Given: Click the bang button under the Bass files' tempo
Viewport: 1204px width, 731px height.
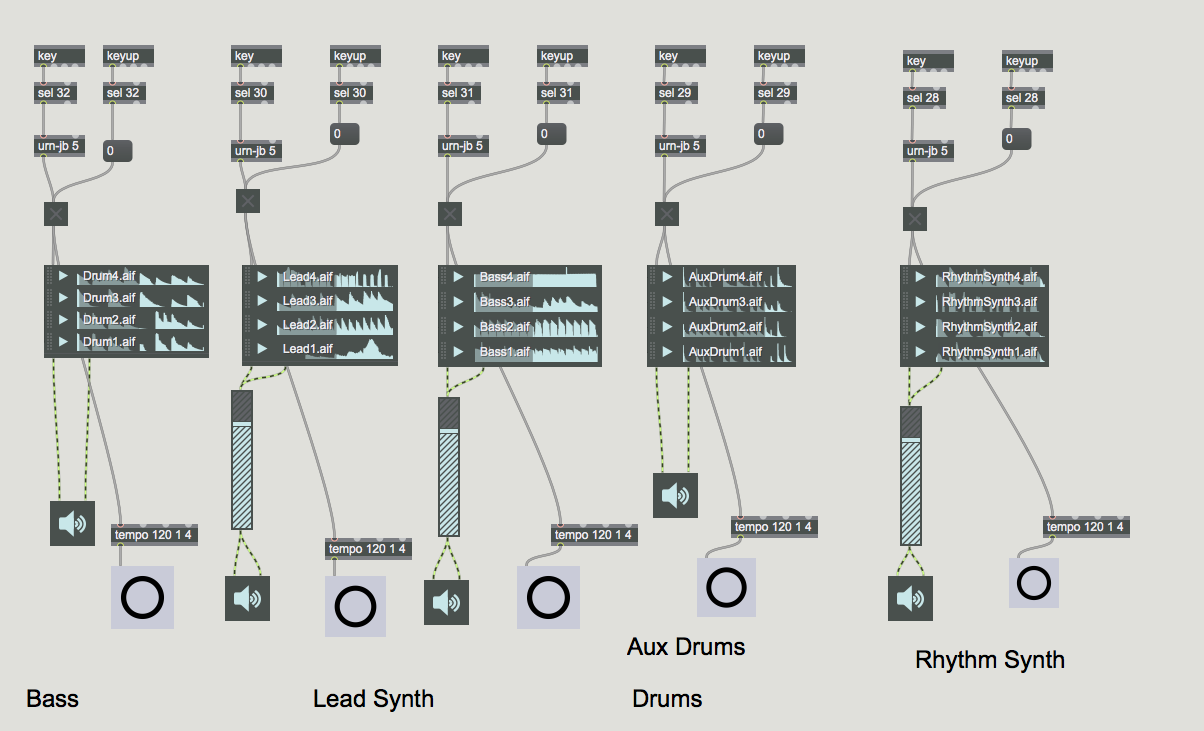Looking at the screenshot, I should point(548,597).
